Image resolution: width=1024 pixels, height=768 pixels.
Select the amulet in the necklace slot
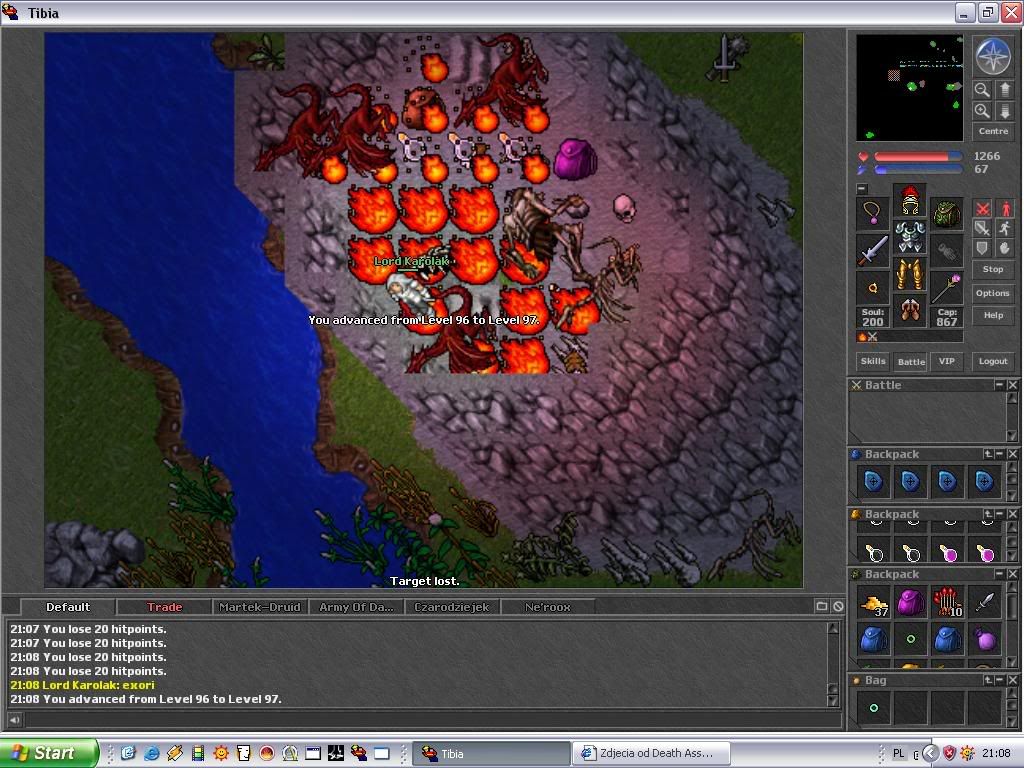(873, 214)
